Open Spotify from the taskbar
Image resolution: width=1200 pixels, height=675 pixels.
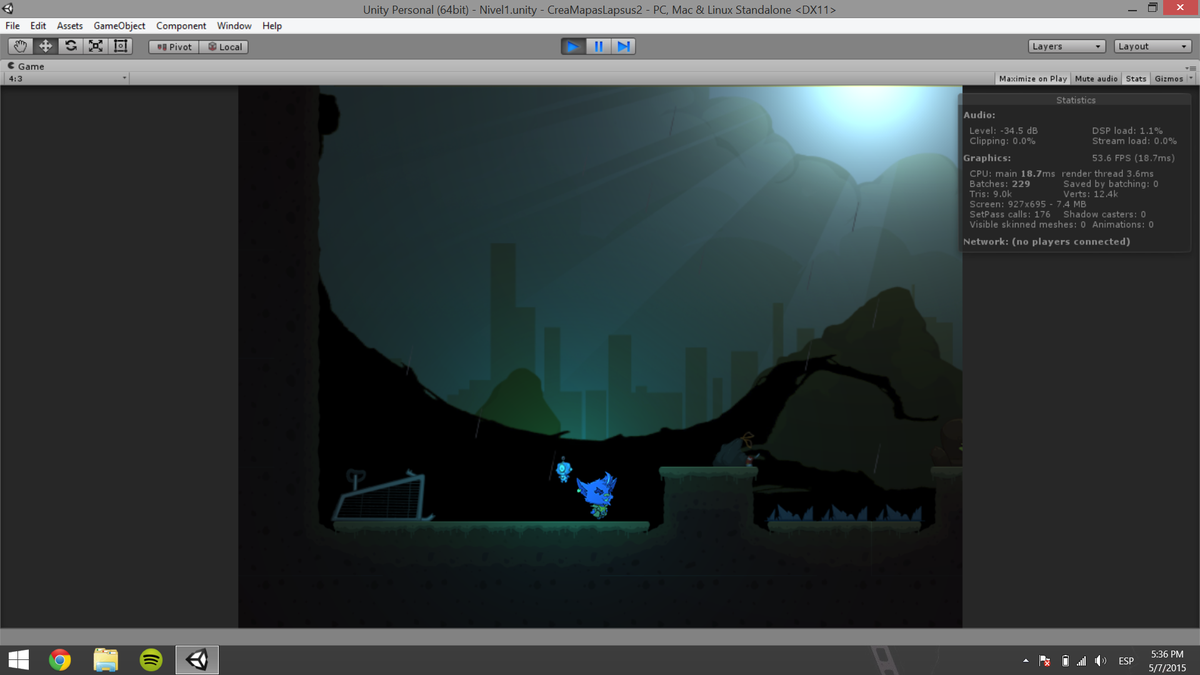[151, 660]
